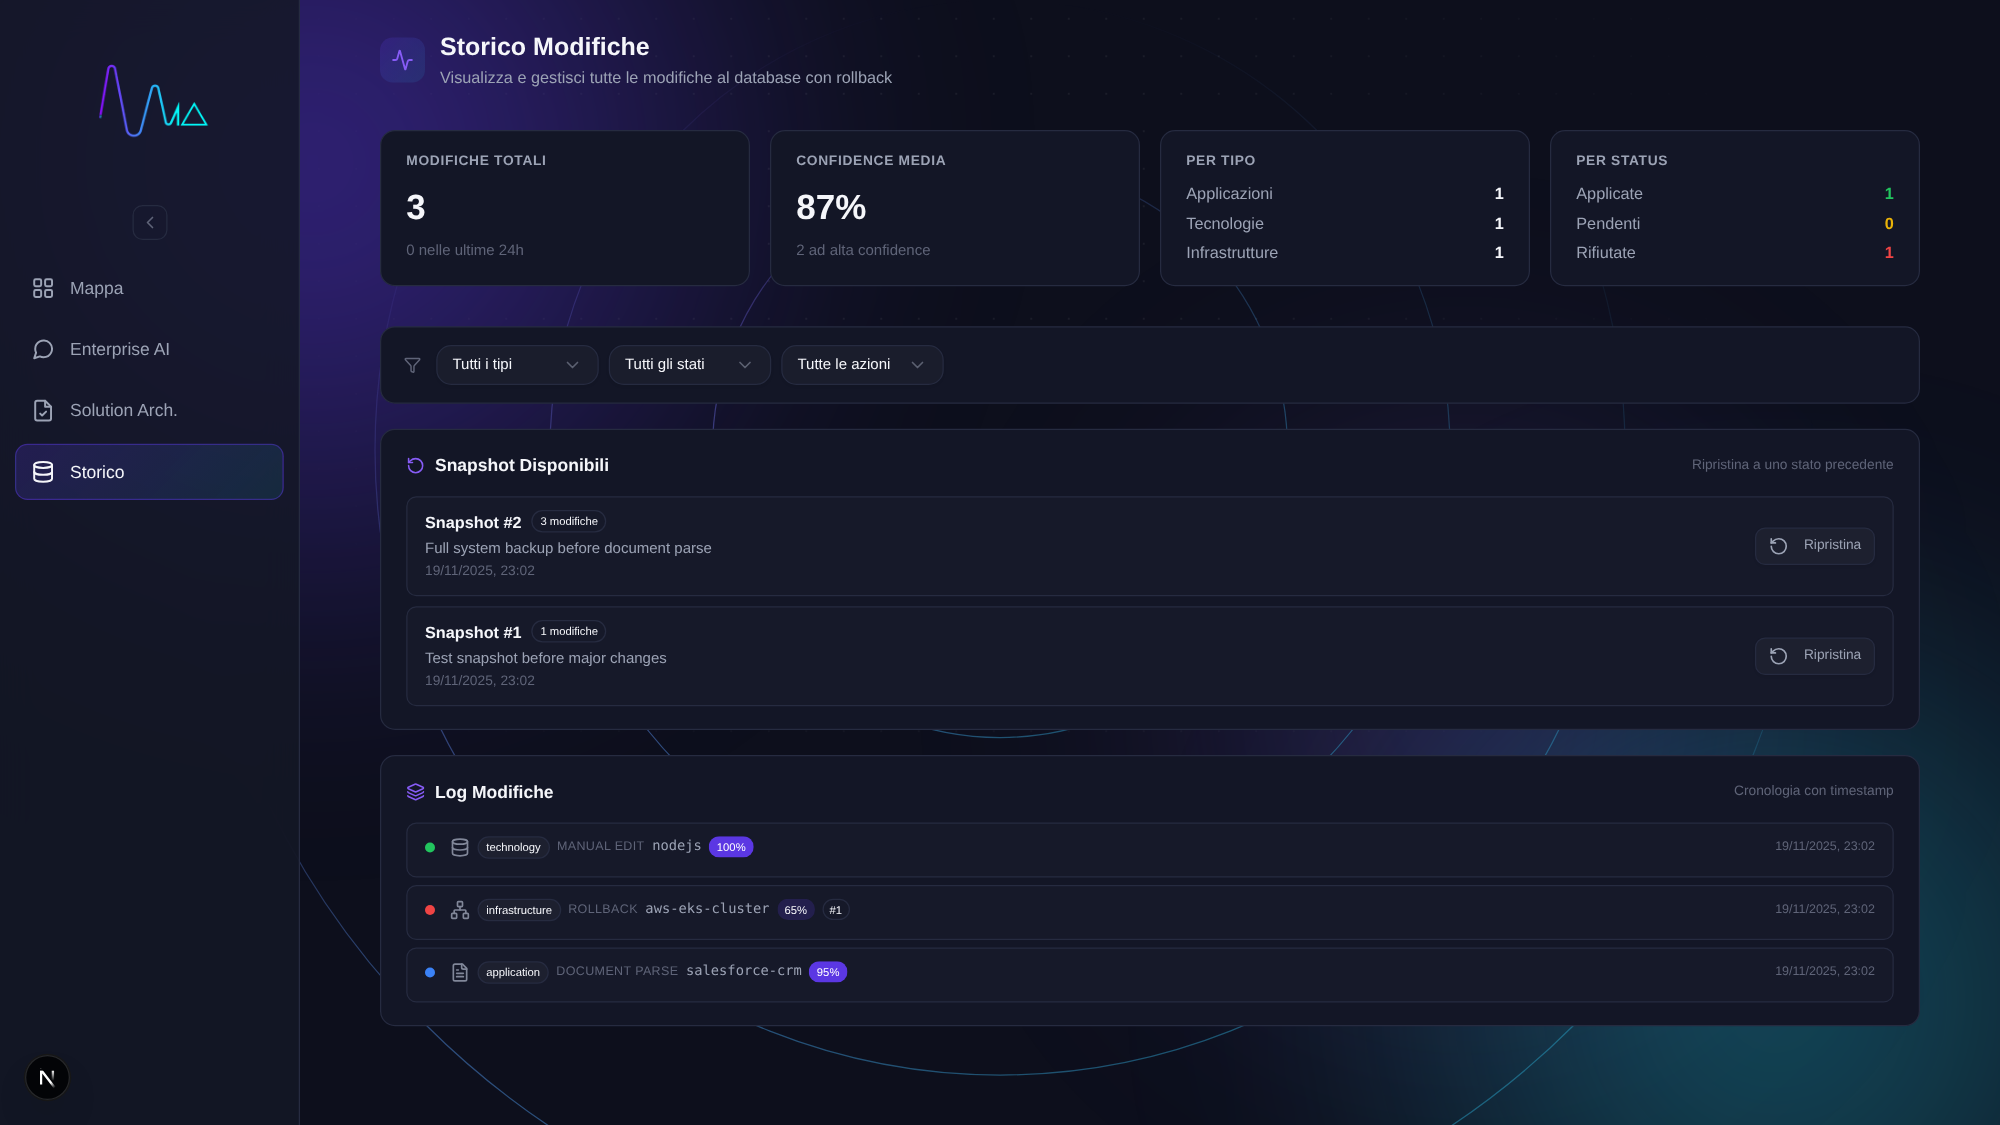Click the infrastructure type tag
This screenshot has width=2000, height=1125.
(519, 910)
